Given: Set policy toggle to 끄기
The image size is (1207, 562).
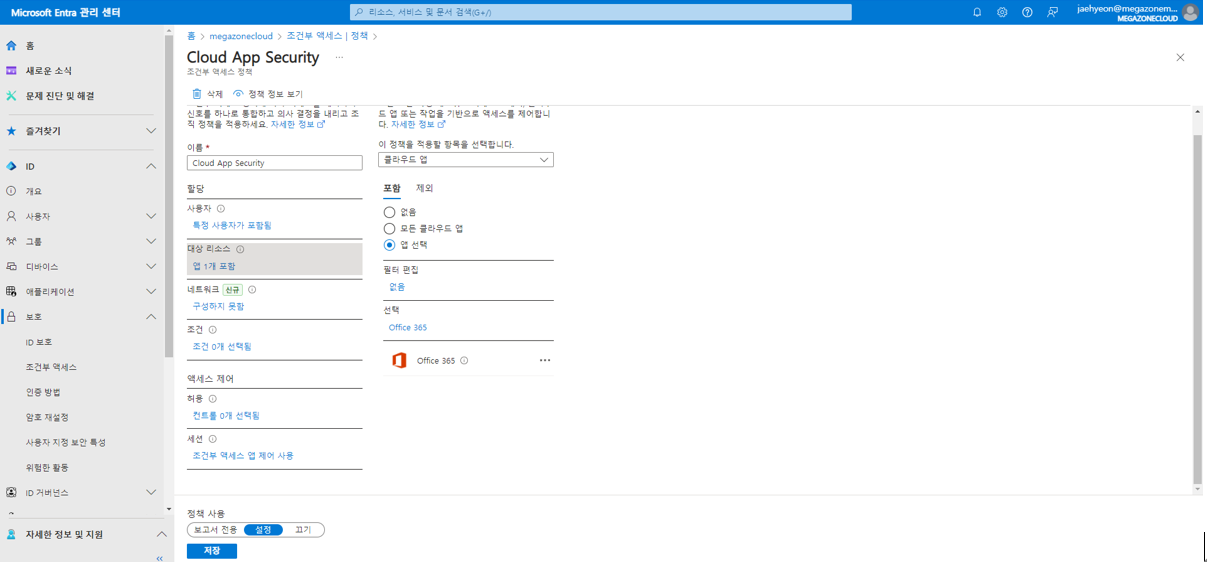Looking at the screenshot, I should point(303,530).
